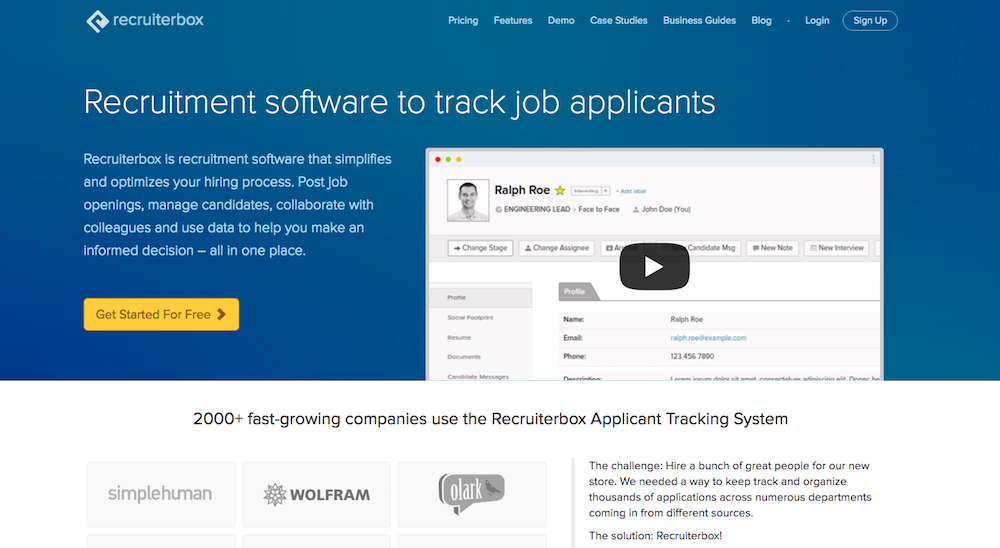
Task: Click the simplehuman company logo
Action: (161, 493)
